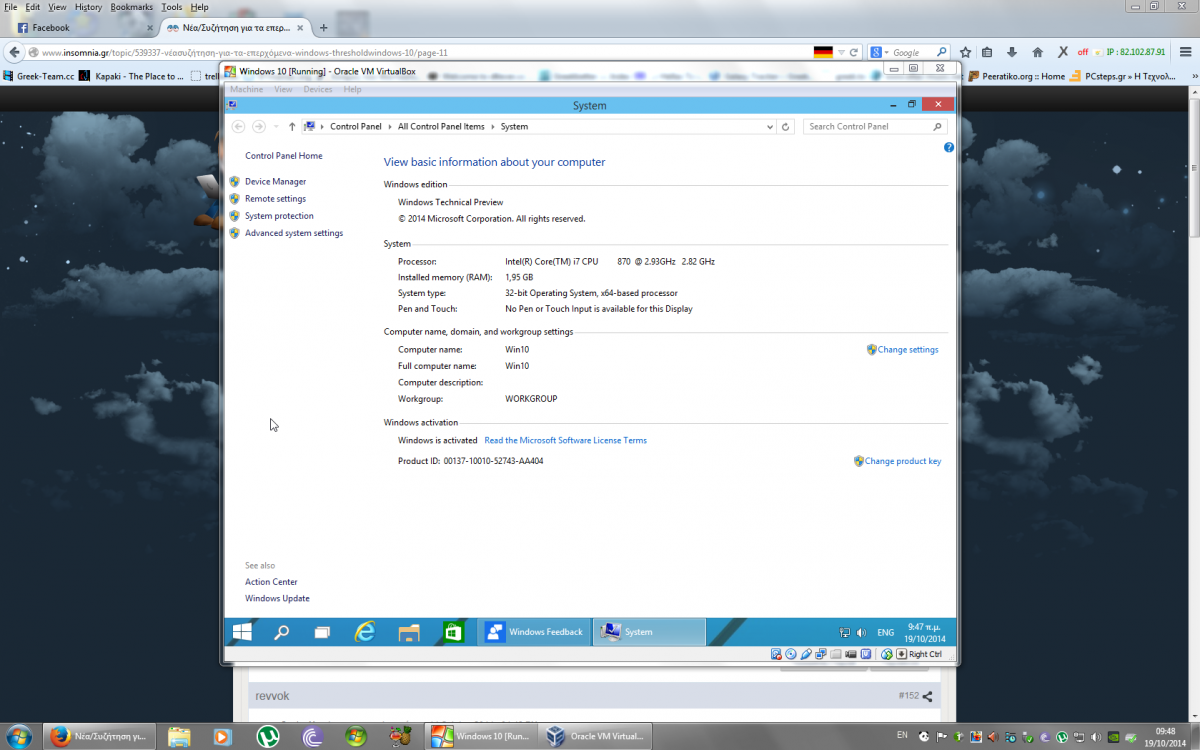Click the Search Control Panel field
Image resolution: width=1200 pixels, height=750 pixels.
pyautogui.click(x=874, y=127)
